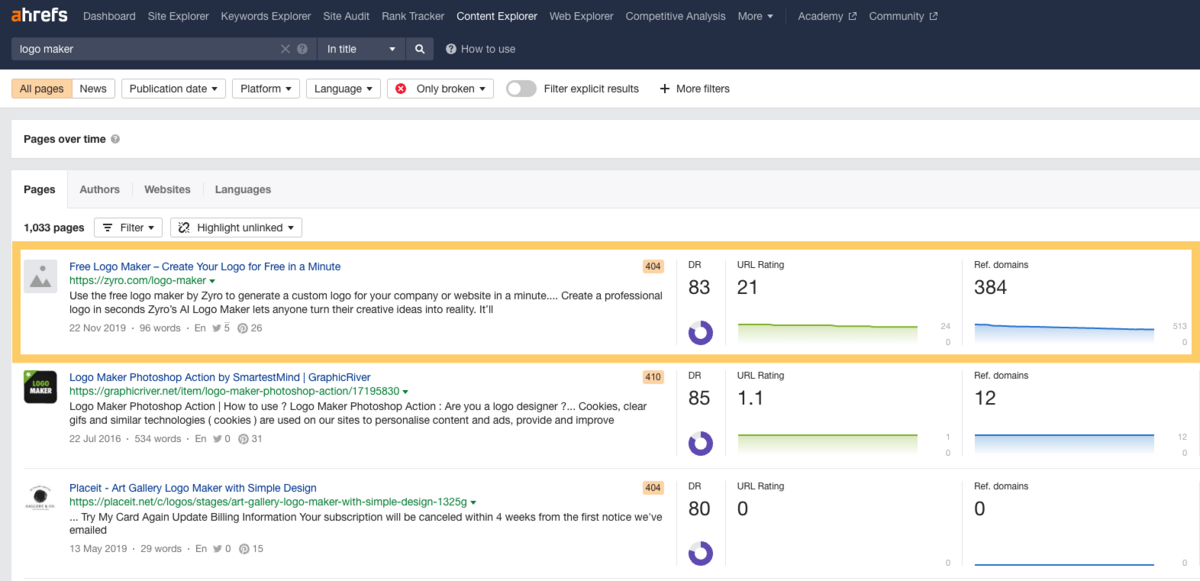
Task: Click the search help question mark icon
Action: pos(302,49)
